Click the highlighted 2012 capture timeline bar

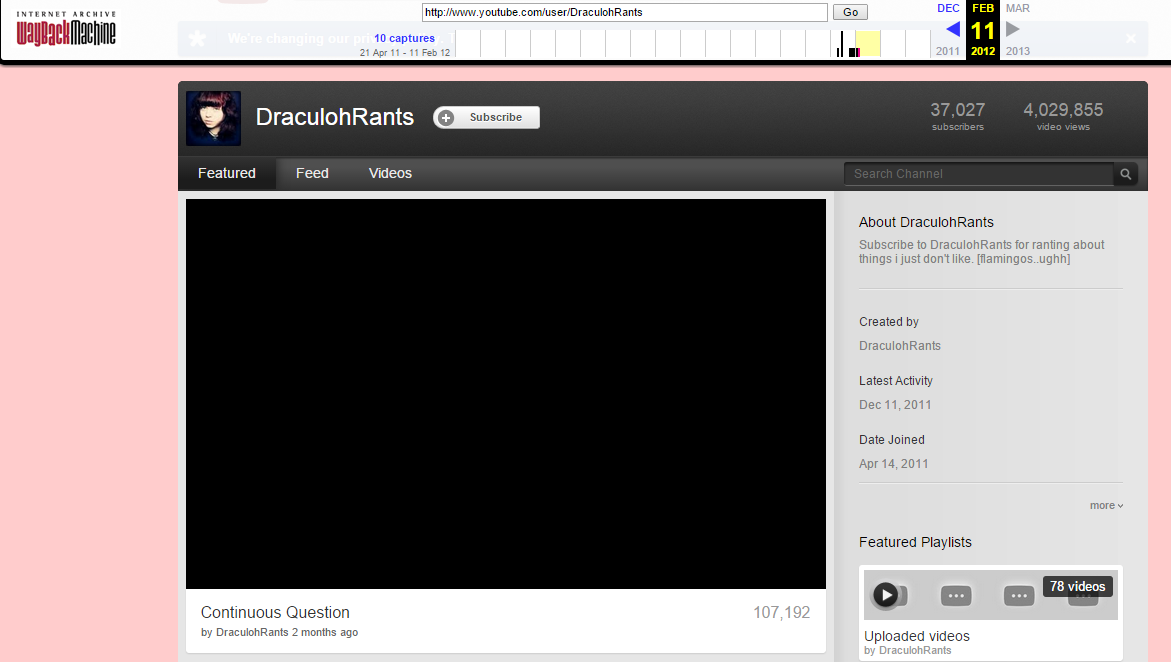[x=868, y=43]
